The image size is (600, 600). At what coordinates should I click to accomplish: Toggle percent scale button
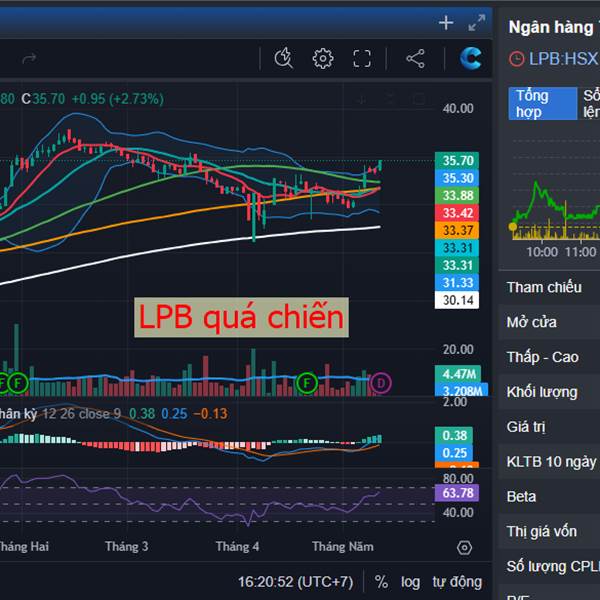(381, 582)
